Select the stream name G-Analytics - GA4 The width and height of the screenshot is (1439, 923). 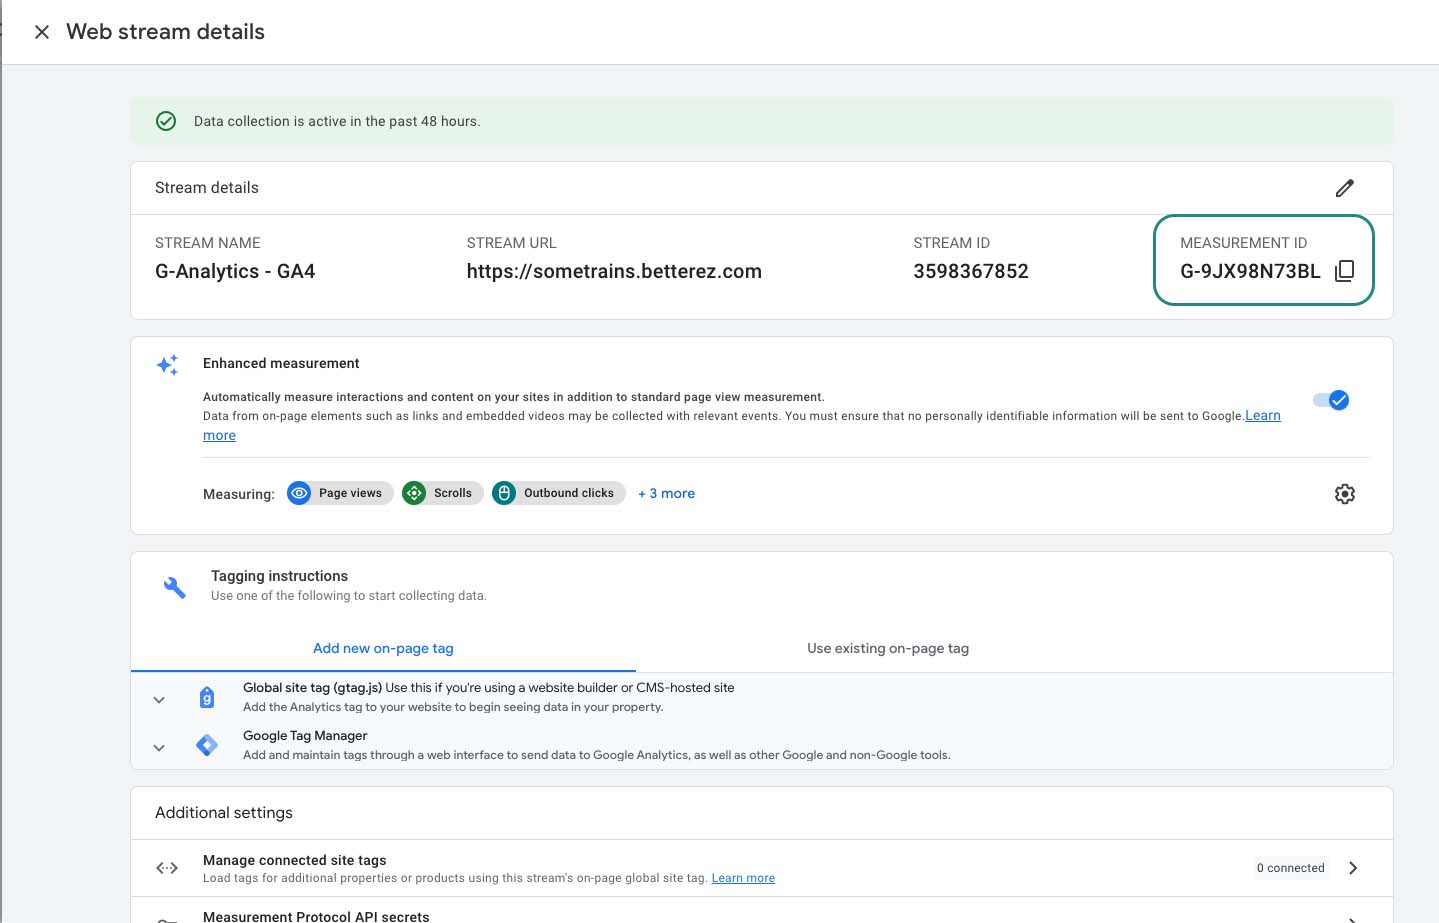[x=235, y=271]
